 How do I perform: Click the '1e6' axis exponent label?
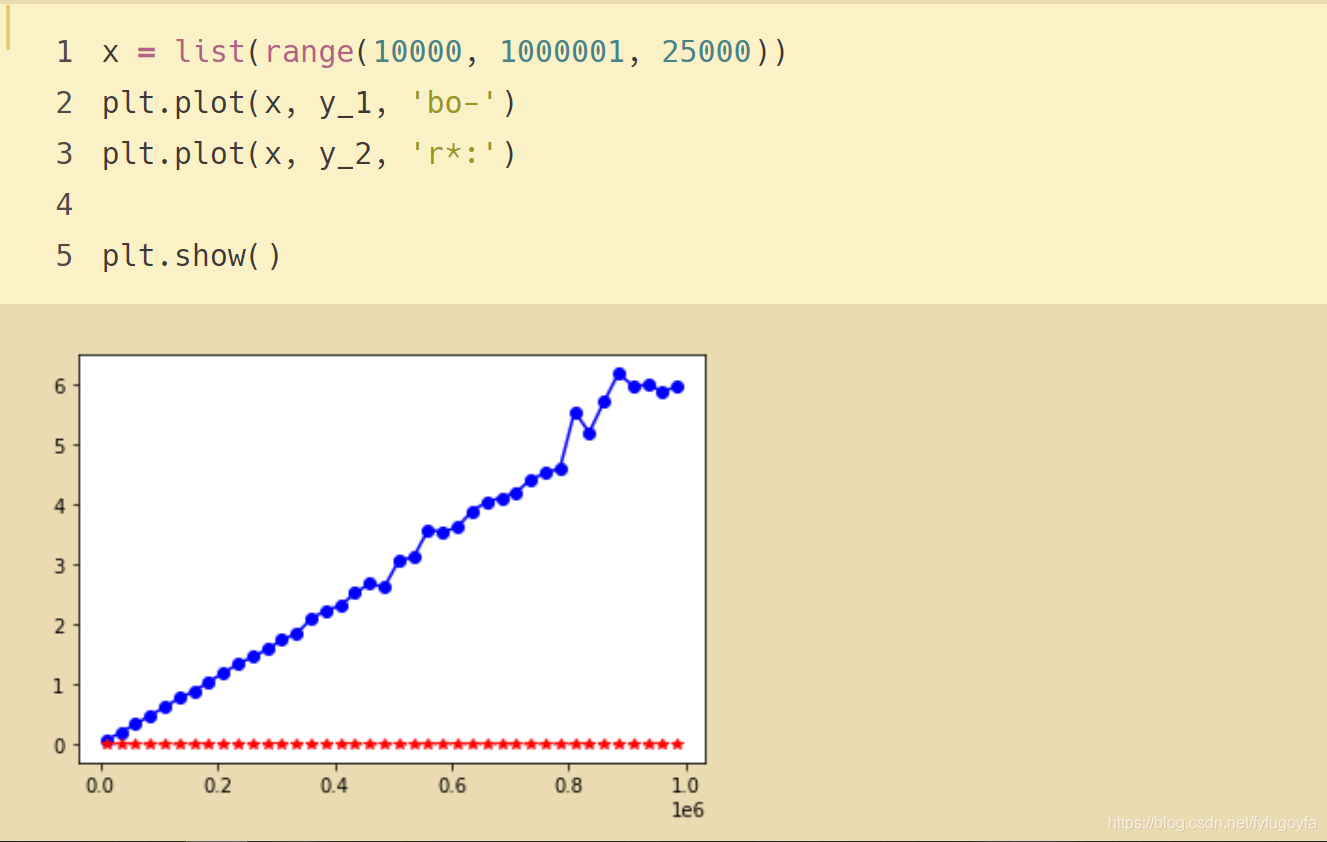pos(686,810)
